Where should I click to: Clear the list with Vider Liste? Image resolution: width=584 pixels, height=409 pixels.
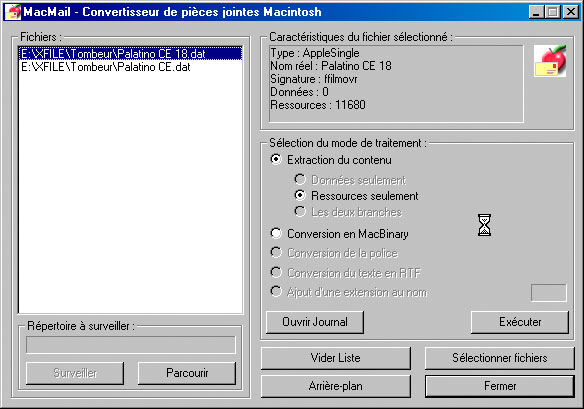pyautogui.click(x=336, y=358)
